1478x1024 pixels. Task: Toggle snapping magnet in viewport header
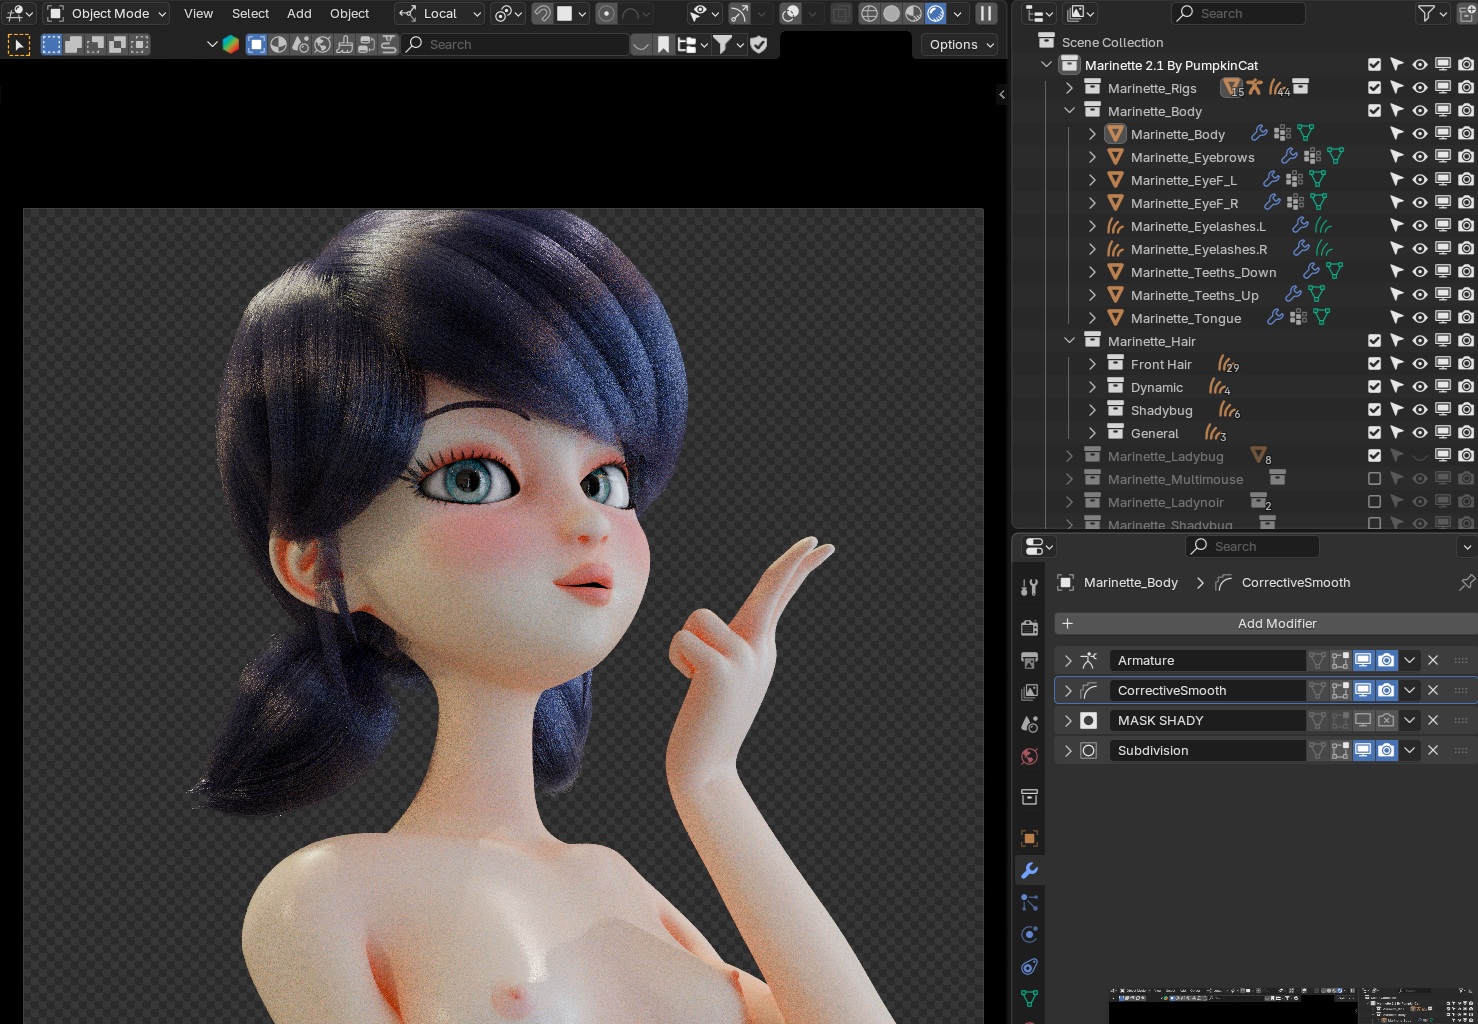[x=542, y=14]
